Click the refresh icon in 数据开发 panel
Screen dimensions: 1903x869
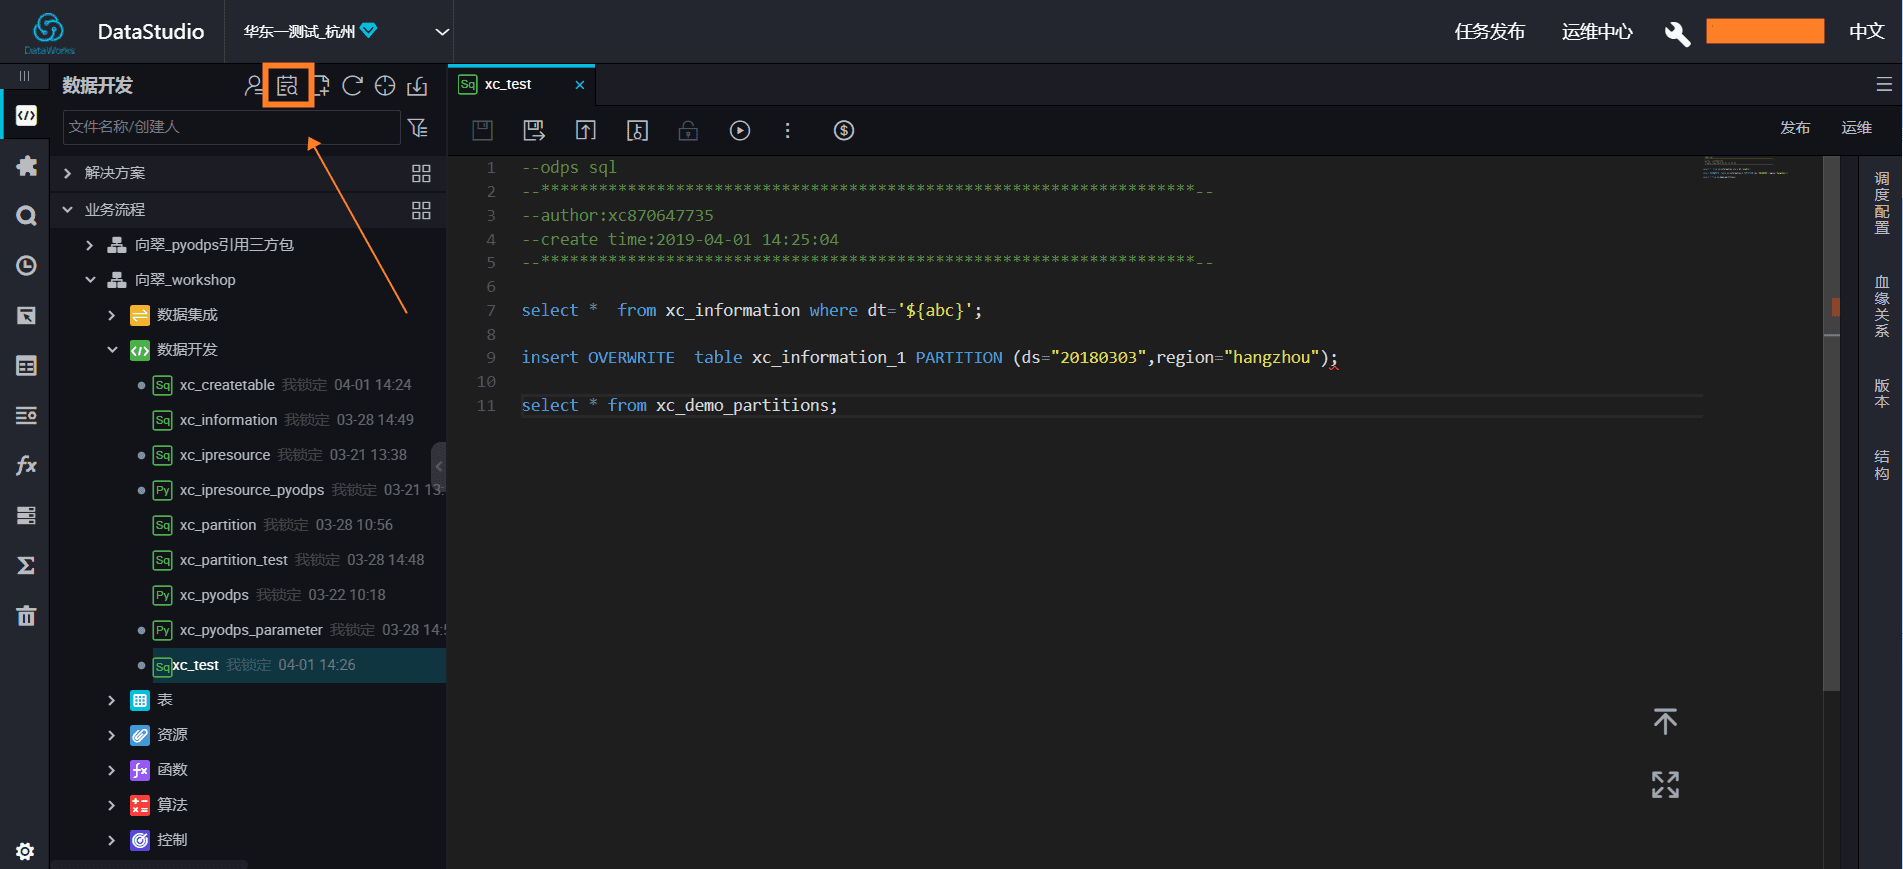352,86
